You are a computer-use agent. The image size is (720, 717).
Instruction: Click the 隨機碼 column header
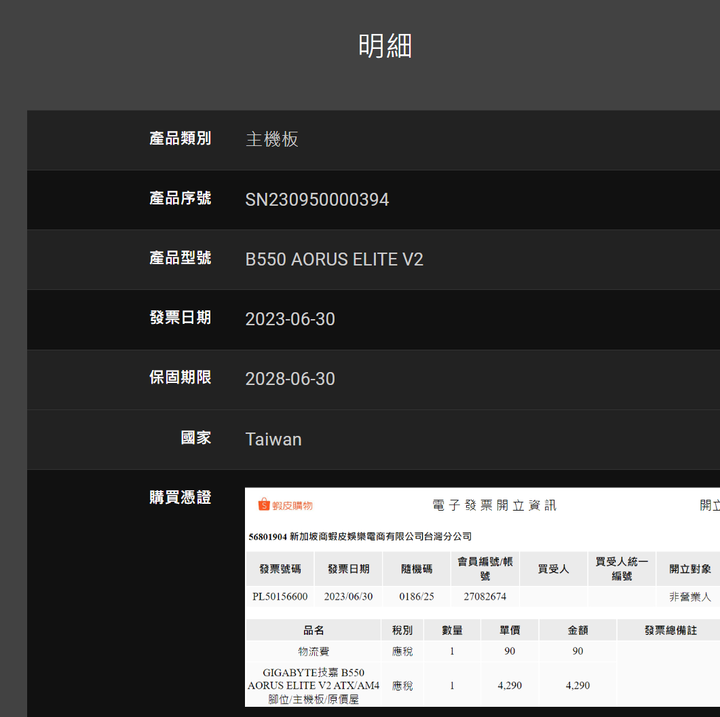click(416, 569)
